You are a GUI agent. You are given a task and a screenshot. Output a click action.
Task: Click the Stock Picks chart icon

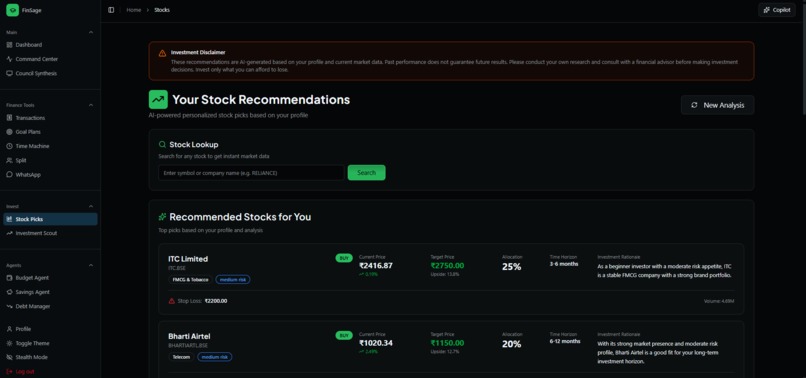(x=9, y=219)
